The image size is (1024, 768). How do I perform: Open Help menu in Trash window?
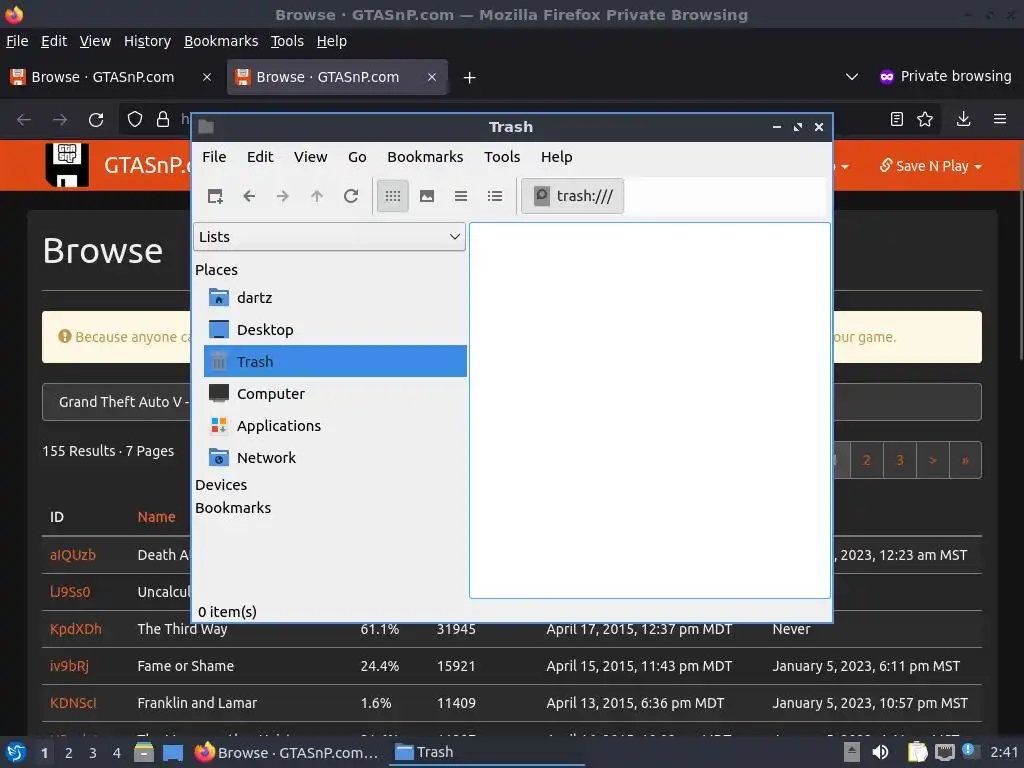point(556,157)
